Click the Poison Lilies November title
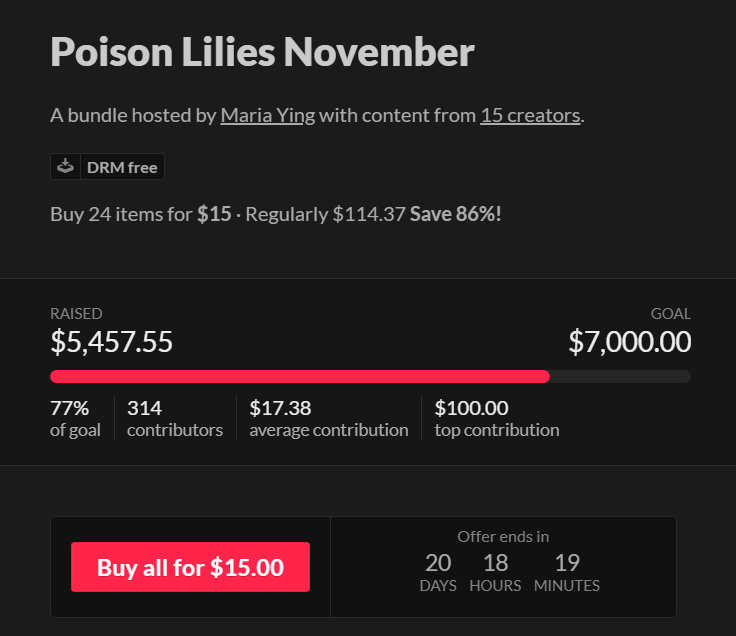The width and height of the screenshot is (736, 636). point(262,52)
